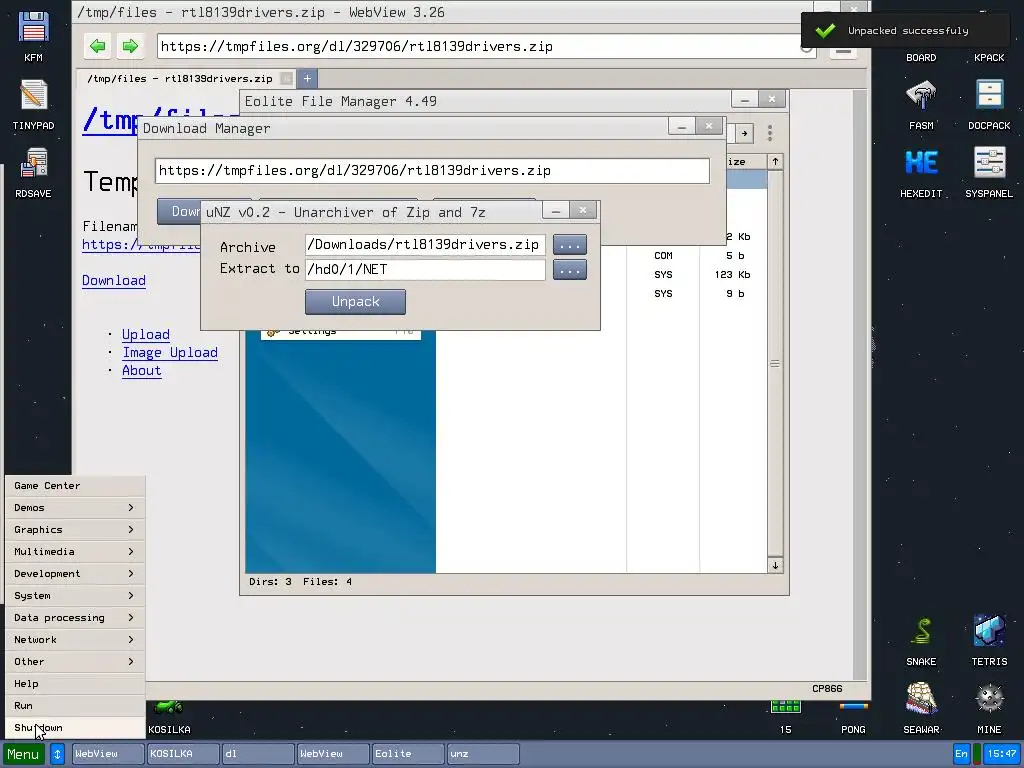Image resolution: width=1024 pixels, height=768 pixels.
Task: Browse for archive file in uNZ
Action: click(569, 245)
